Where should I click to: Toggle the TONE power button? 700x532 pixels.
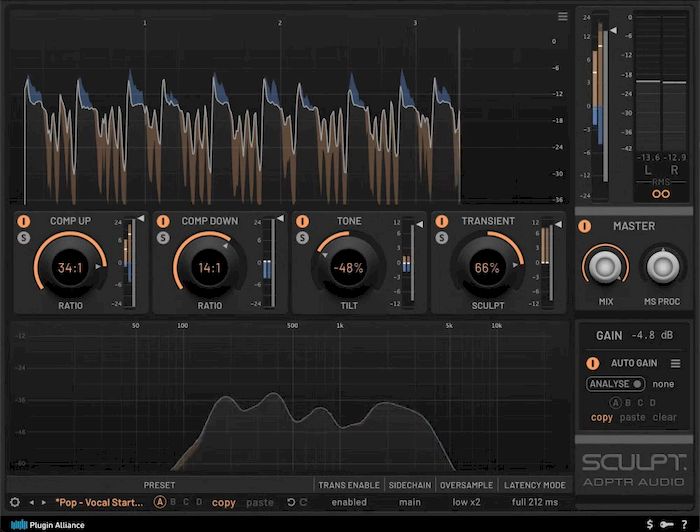point(302,221)
